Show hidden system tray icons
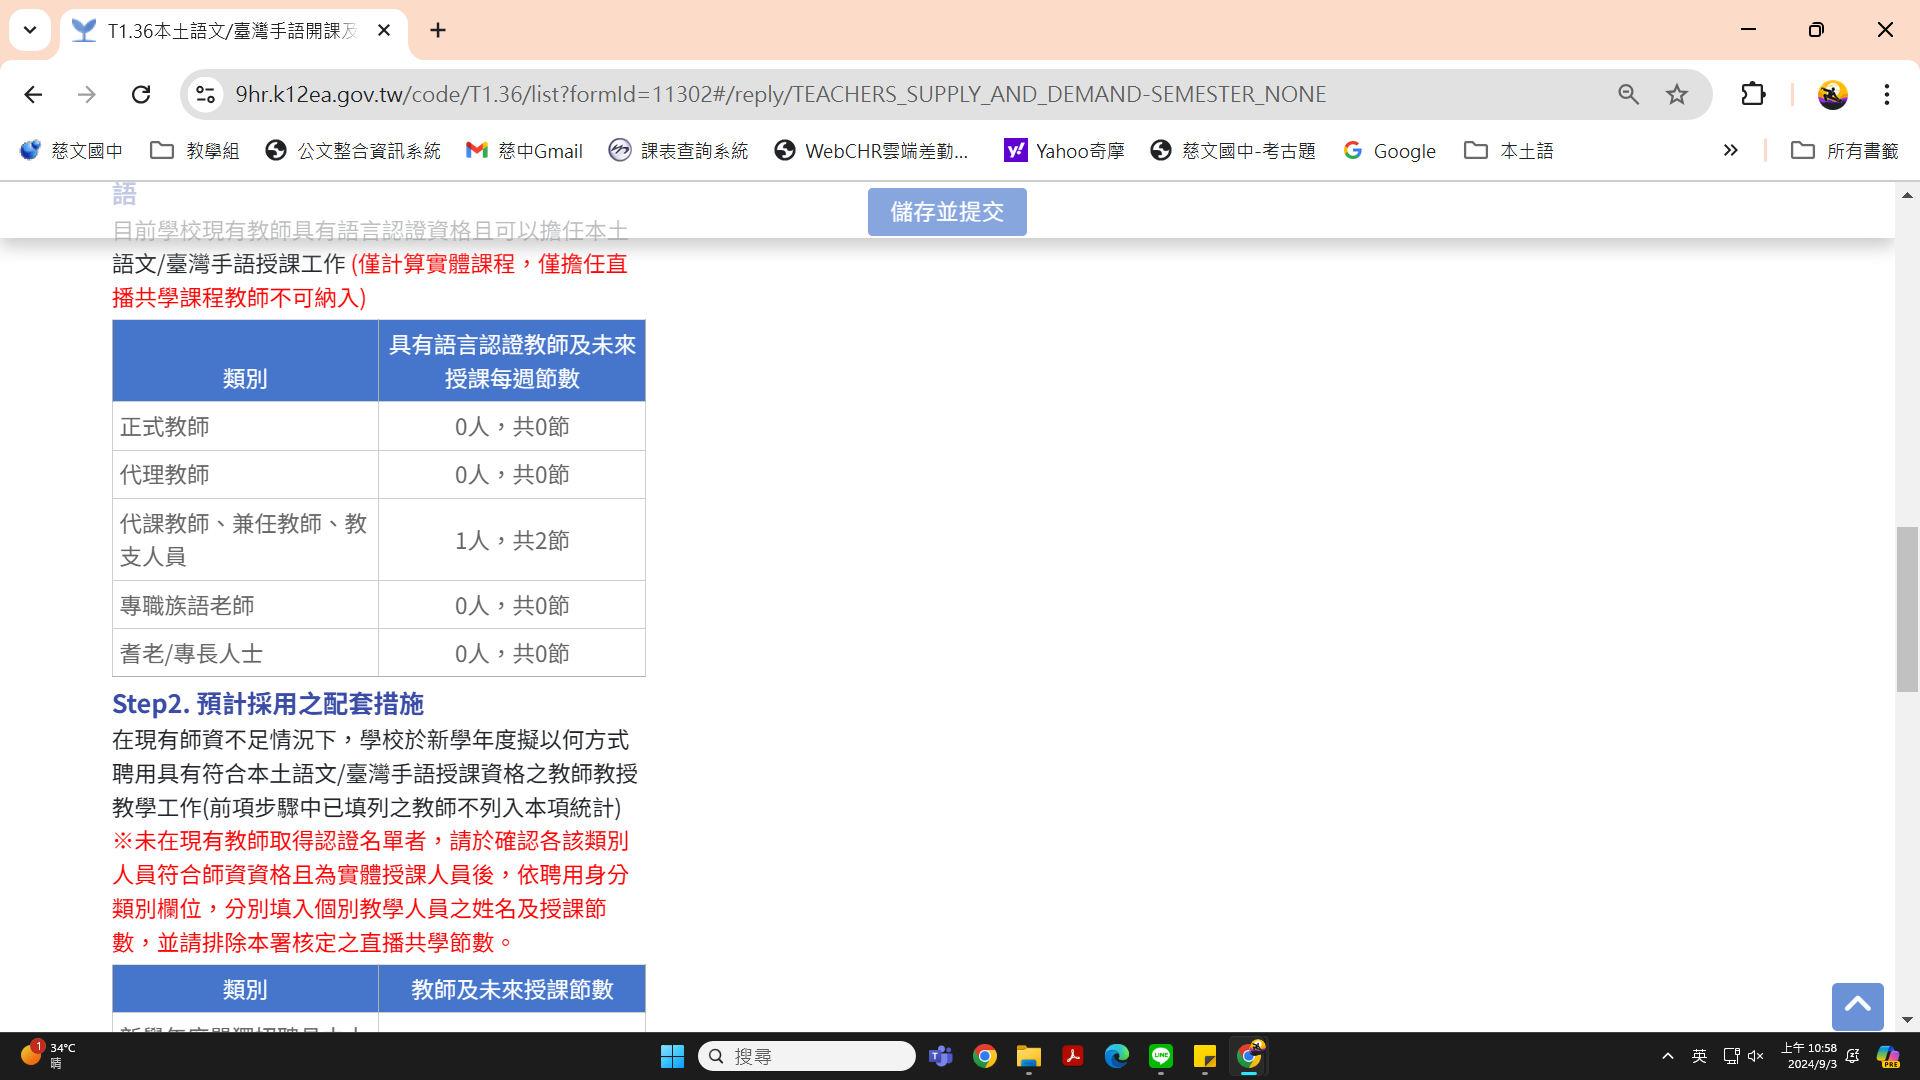Image resolution: width=1920 pixels, height=1080 pixels. point(1667,1056)
